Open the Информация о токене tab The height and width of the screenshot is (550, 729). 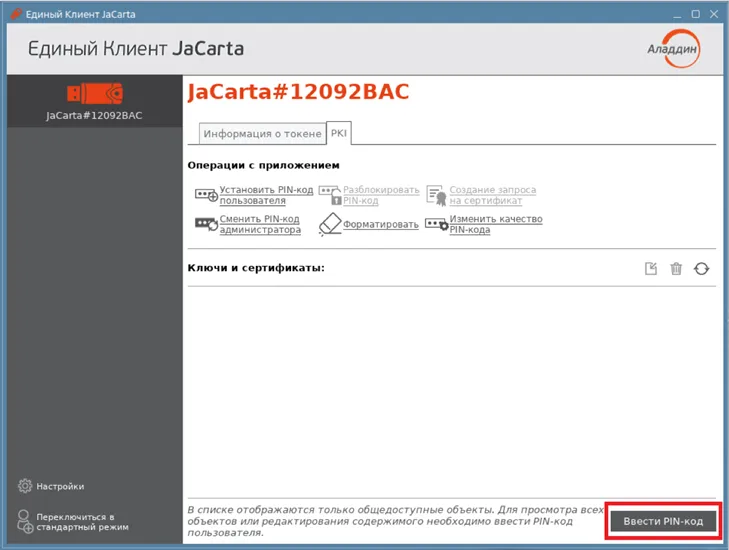[262, 134]
